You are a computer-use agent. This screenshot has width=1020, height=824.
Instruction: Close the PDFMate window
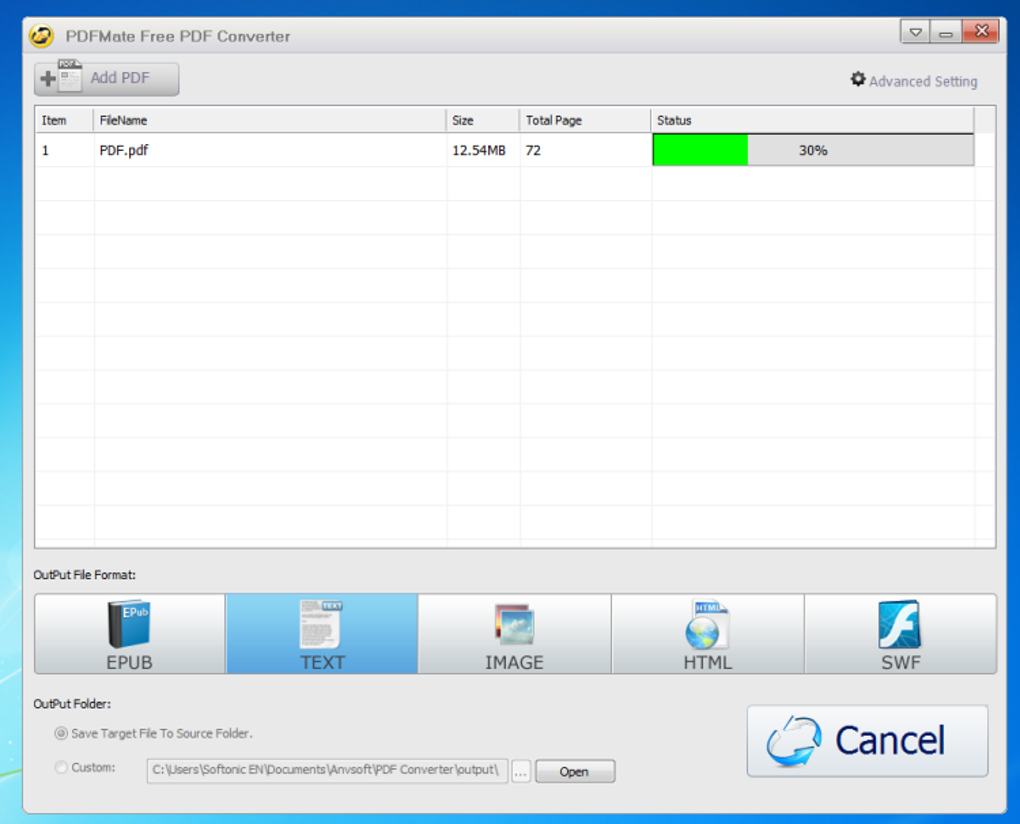pos(981,31)
